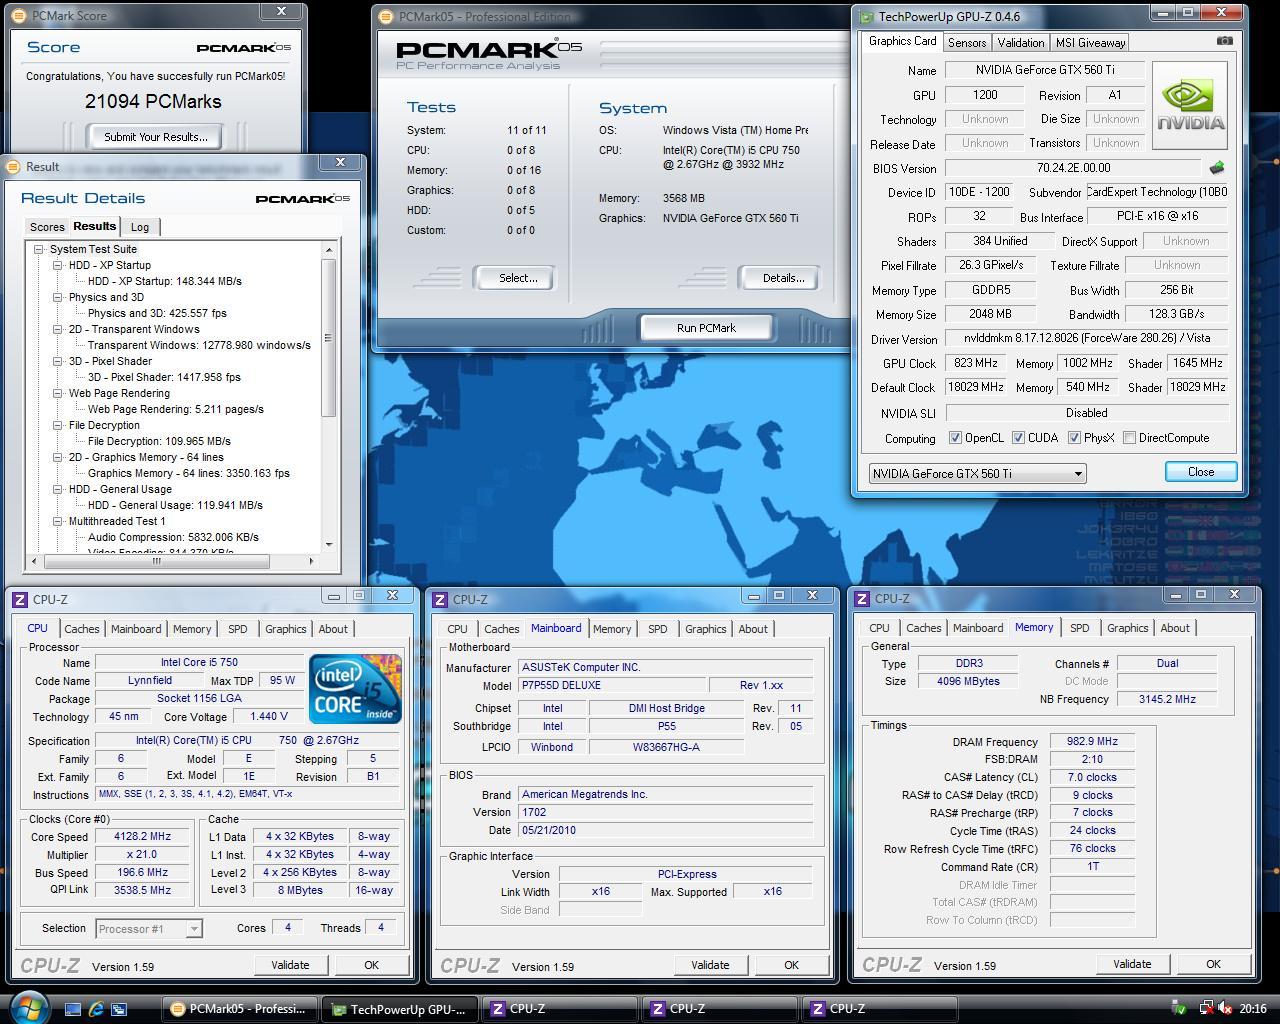Open the Processor #1 selection dropdown
Screen dimensions: 1280x1024
(x=148, y=929)
